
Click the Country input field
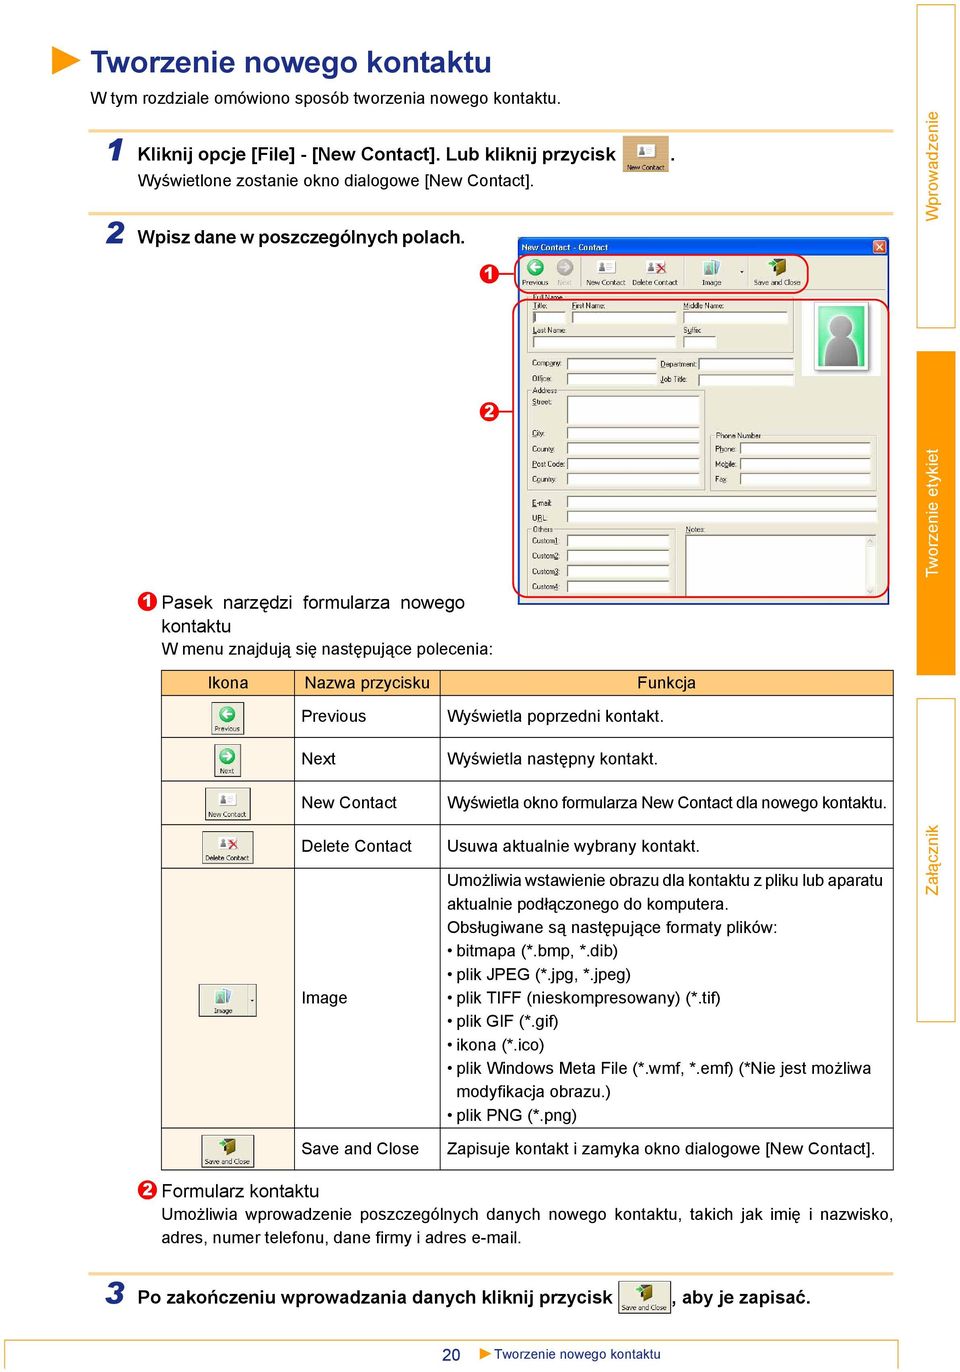click(633, 480)
